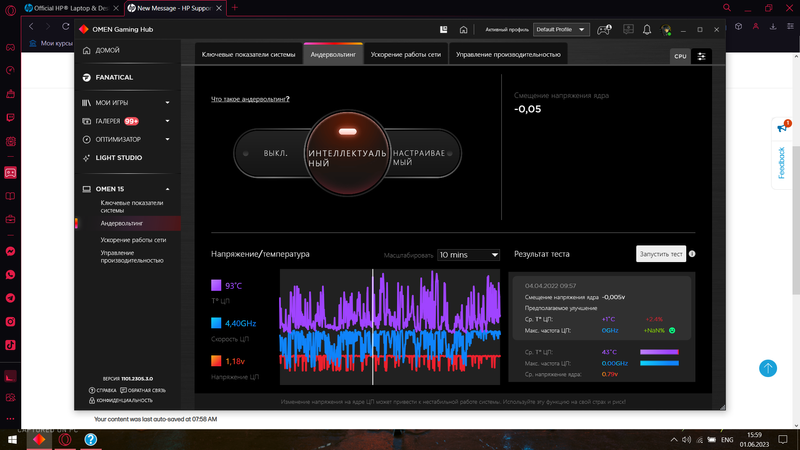This screenshot has width=800, height=450.
Task: Open the notifications bell in OMEN Hub
Action: pos(647,30)
